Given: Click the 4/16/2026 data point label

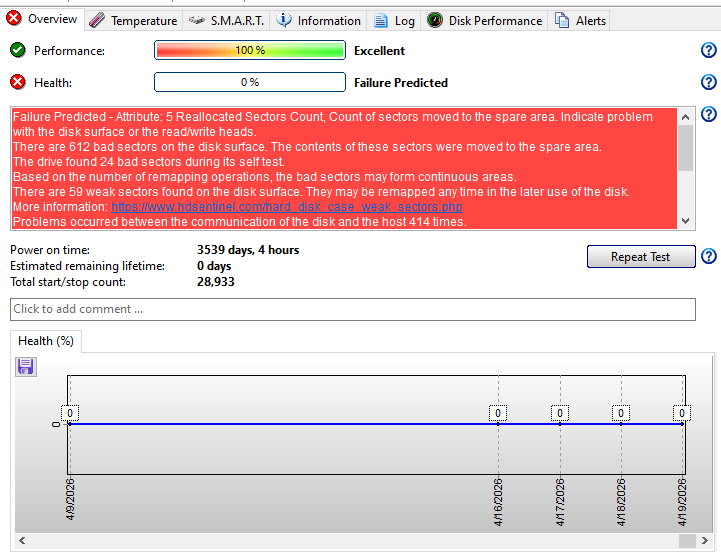Looking at the screenshot, I should (x=498, y=413).
